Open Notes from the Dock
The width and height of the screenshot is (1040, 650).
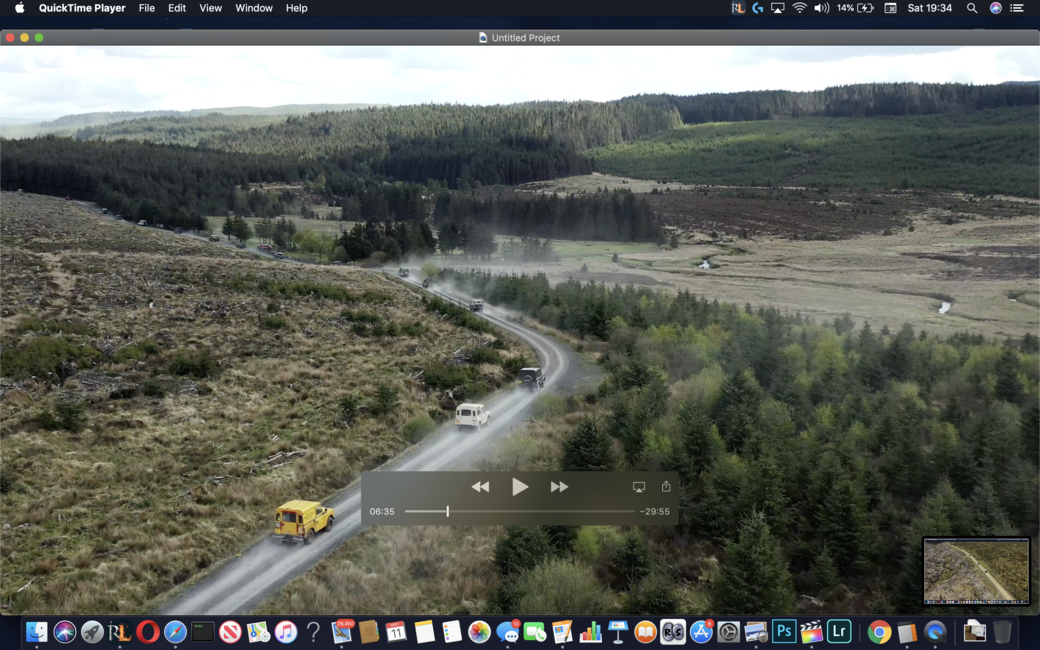424,631
